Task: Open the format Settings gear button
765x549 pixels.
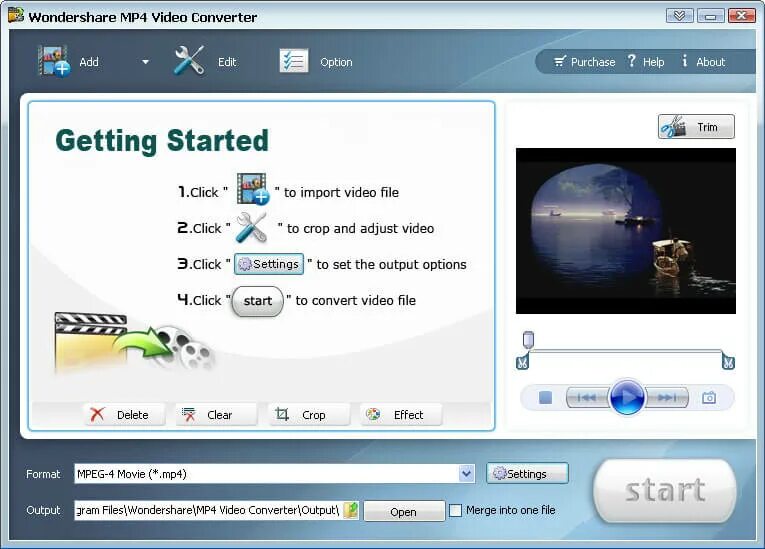Action: 527,473
